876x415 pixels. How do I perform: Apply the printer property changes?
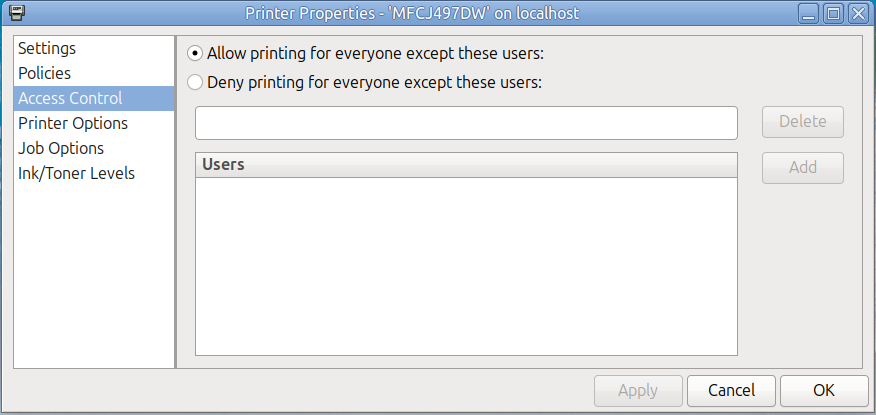638,390
